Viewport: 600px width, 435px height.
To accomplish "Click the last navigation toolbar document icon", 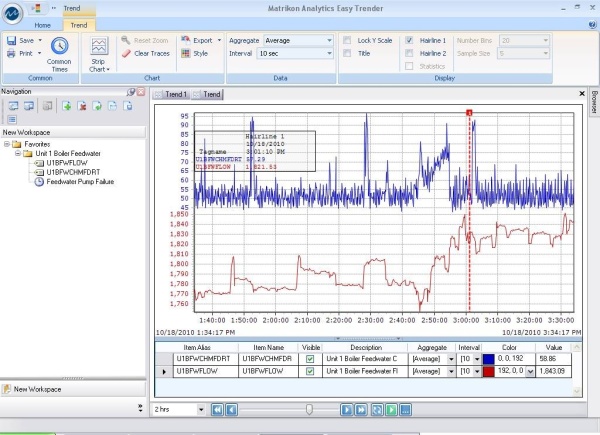I will point(128,106).
